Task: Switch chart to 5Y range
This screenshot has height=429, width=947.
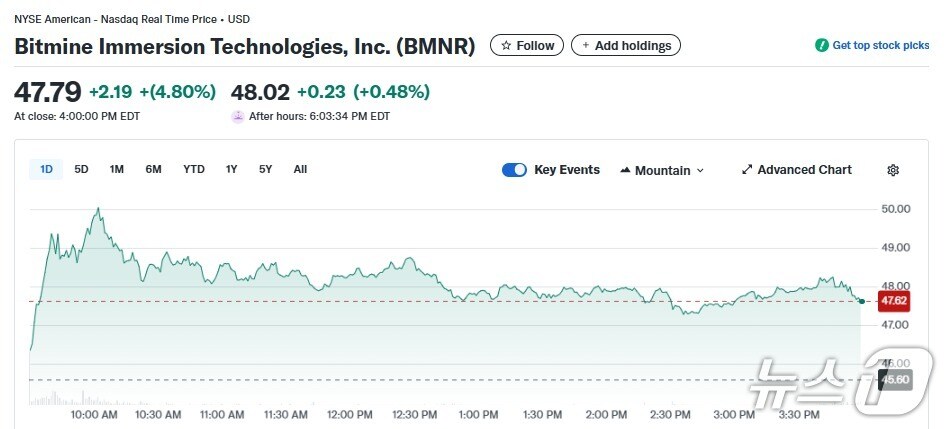Action: 265,169
